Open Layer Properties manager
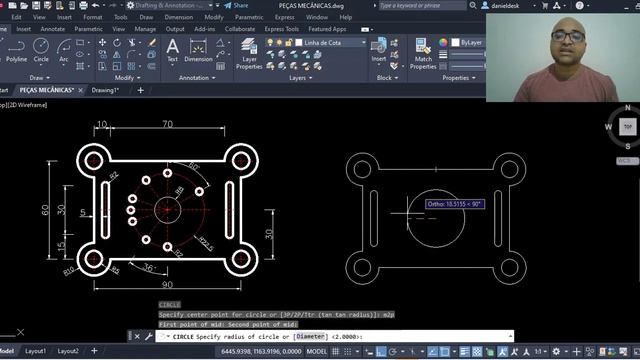 coord(249,54)
